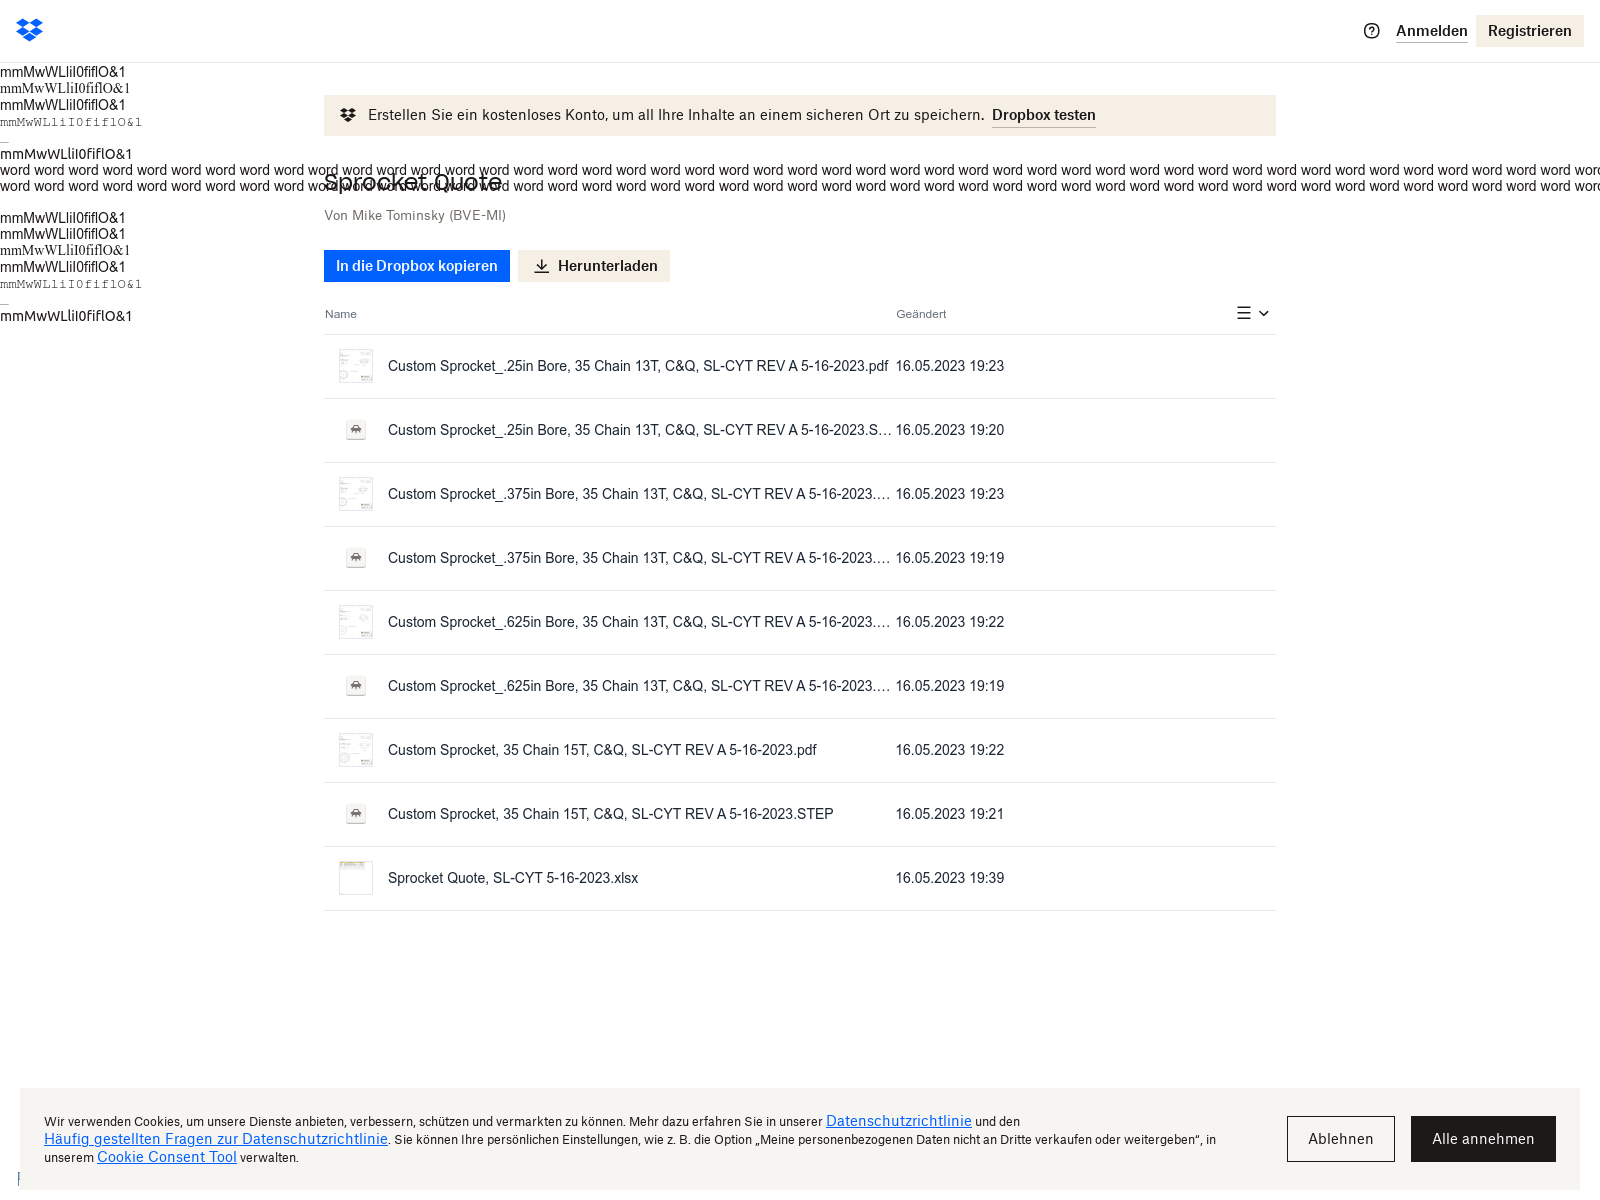Click the Sprocket Quote folder title
Screen dimensions: 1600x1200
[413, 182]
